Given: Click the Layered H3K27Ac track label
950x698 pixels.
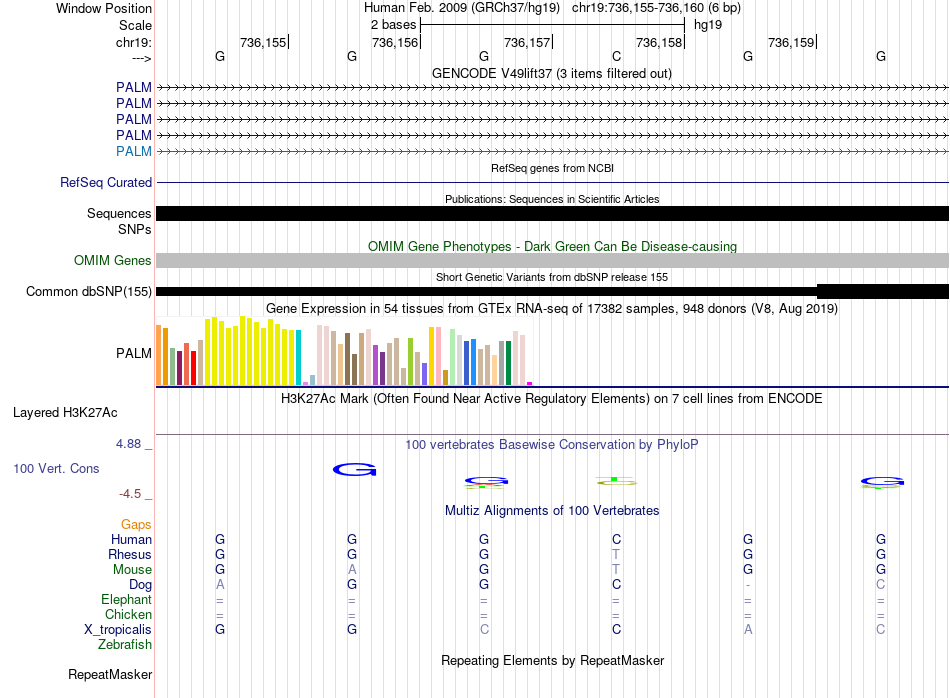Looking at the screenshot, I should click(65, 413).
